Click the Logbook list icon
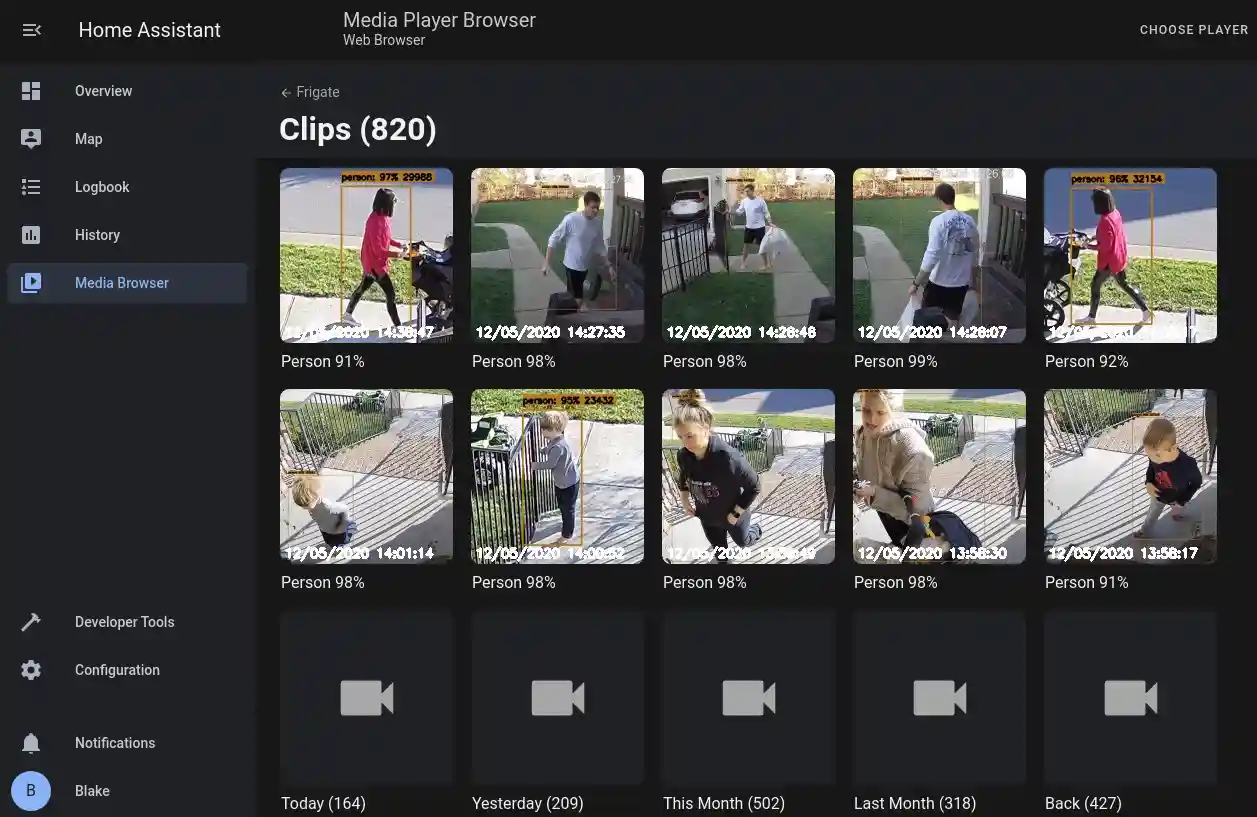 point(31,187)
